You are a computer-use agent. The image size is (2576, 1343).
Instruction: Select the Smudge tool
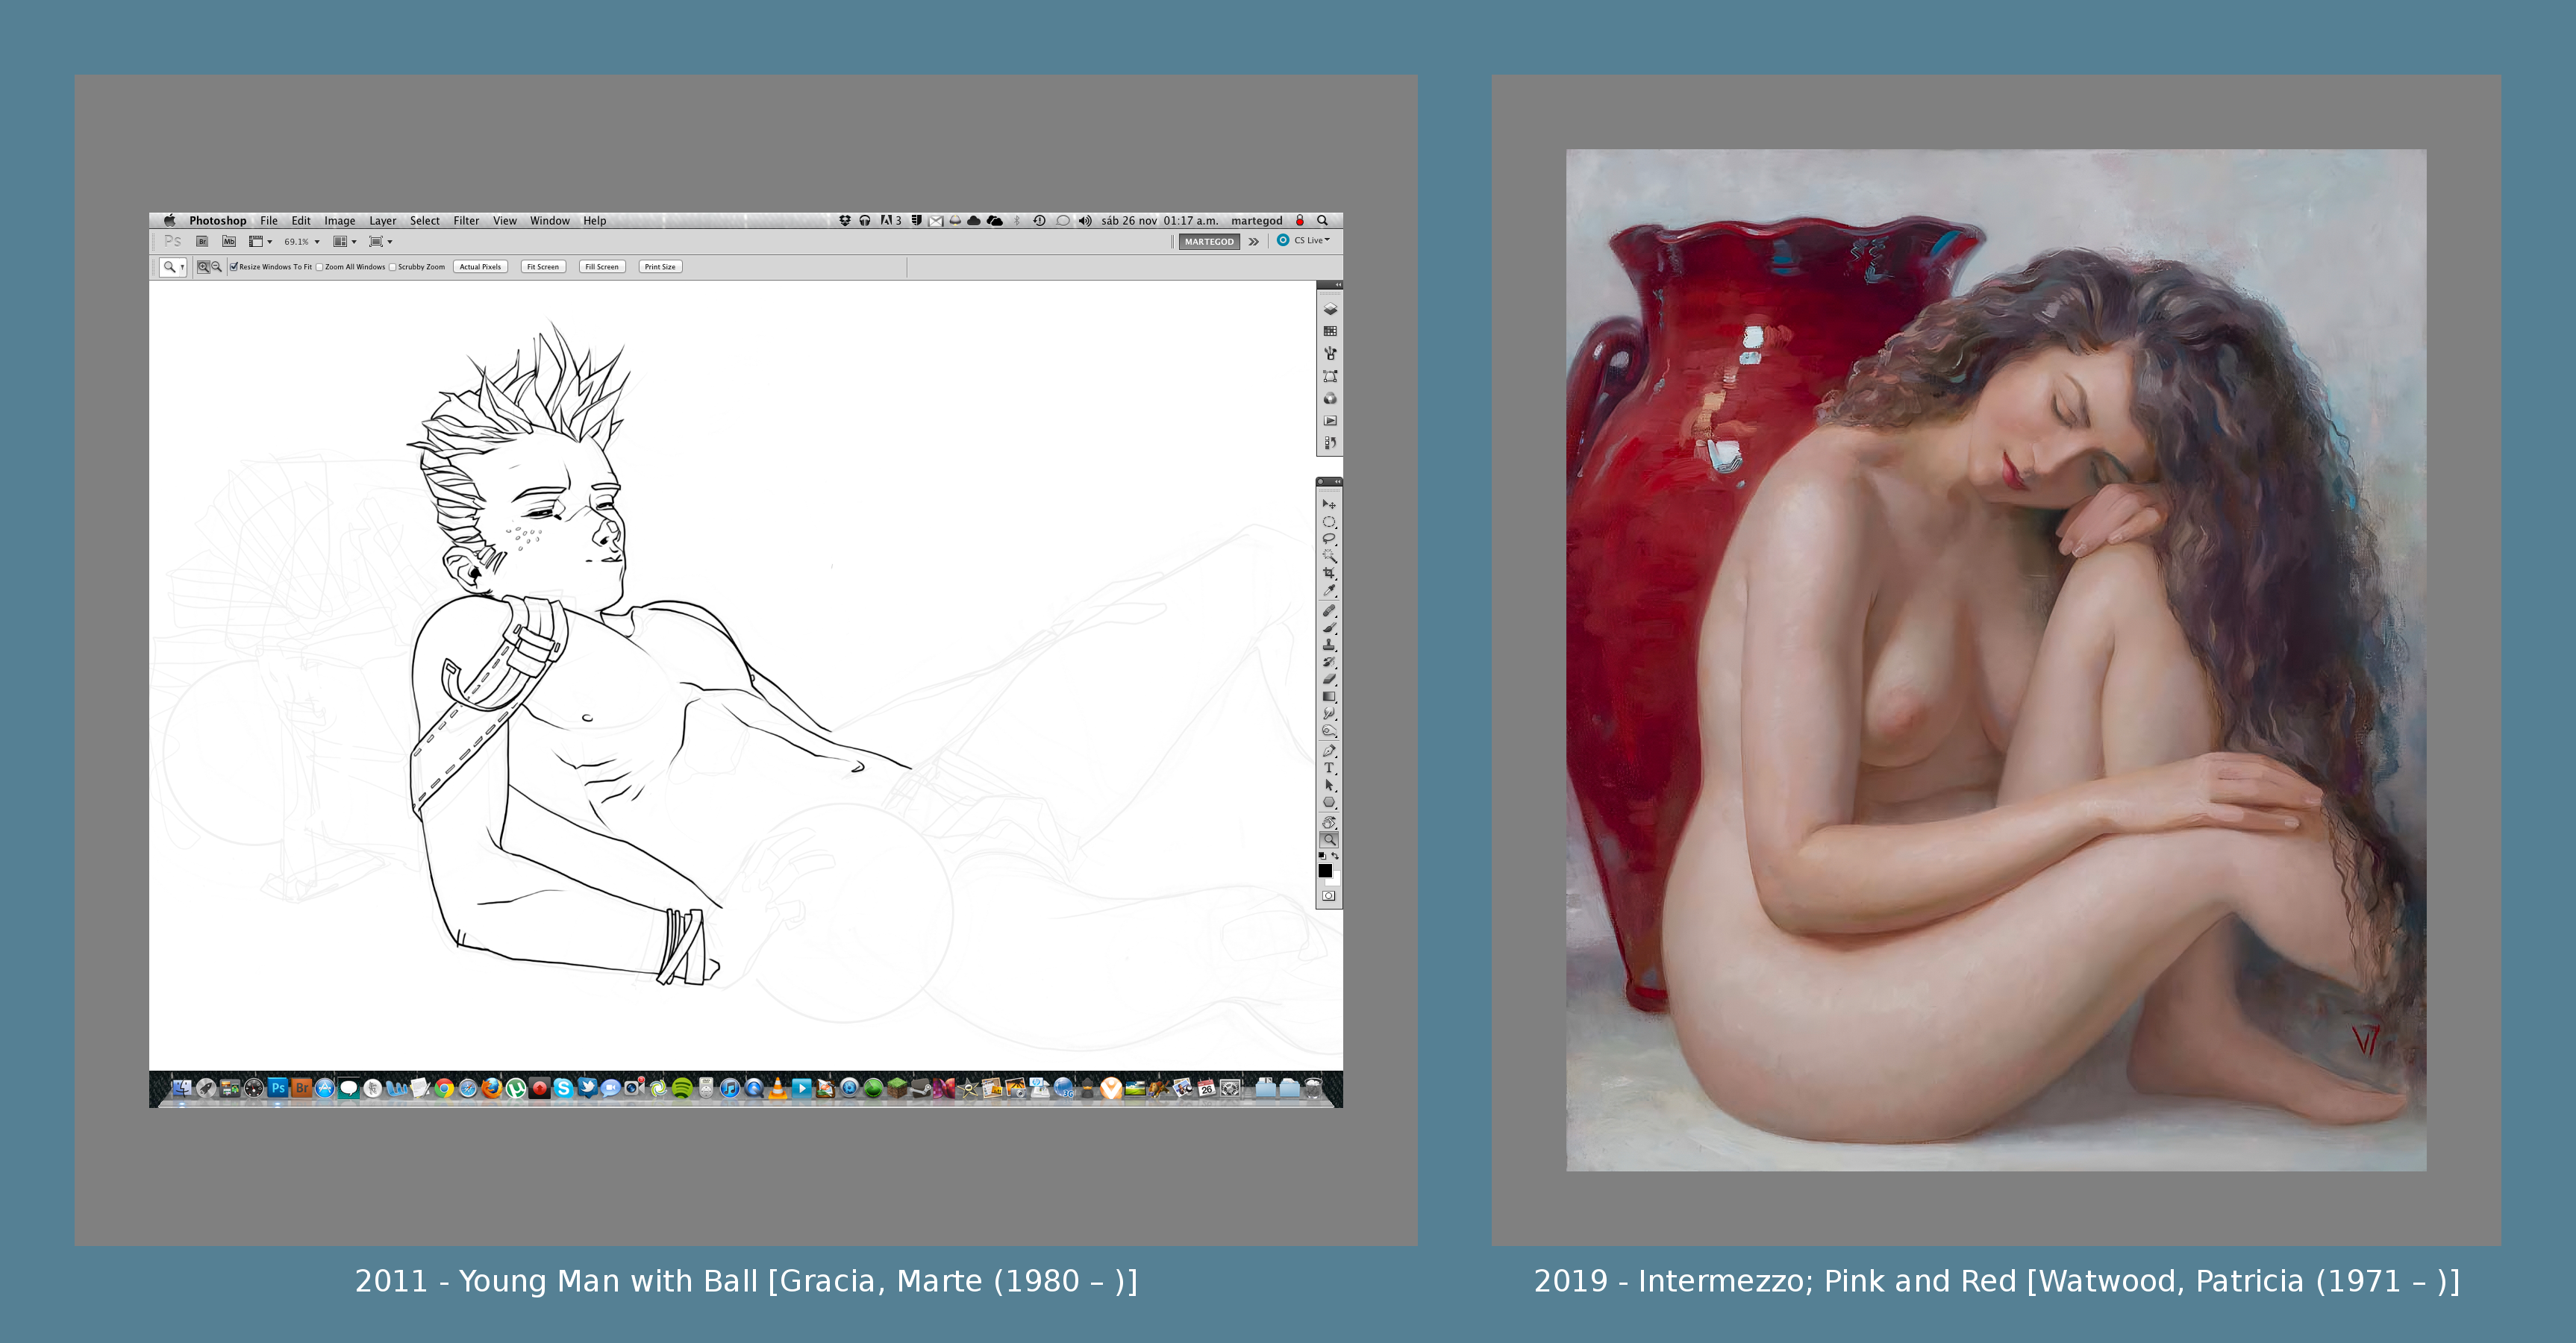[1329, 714]
